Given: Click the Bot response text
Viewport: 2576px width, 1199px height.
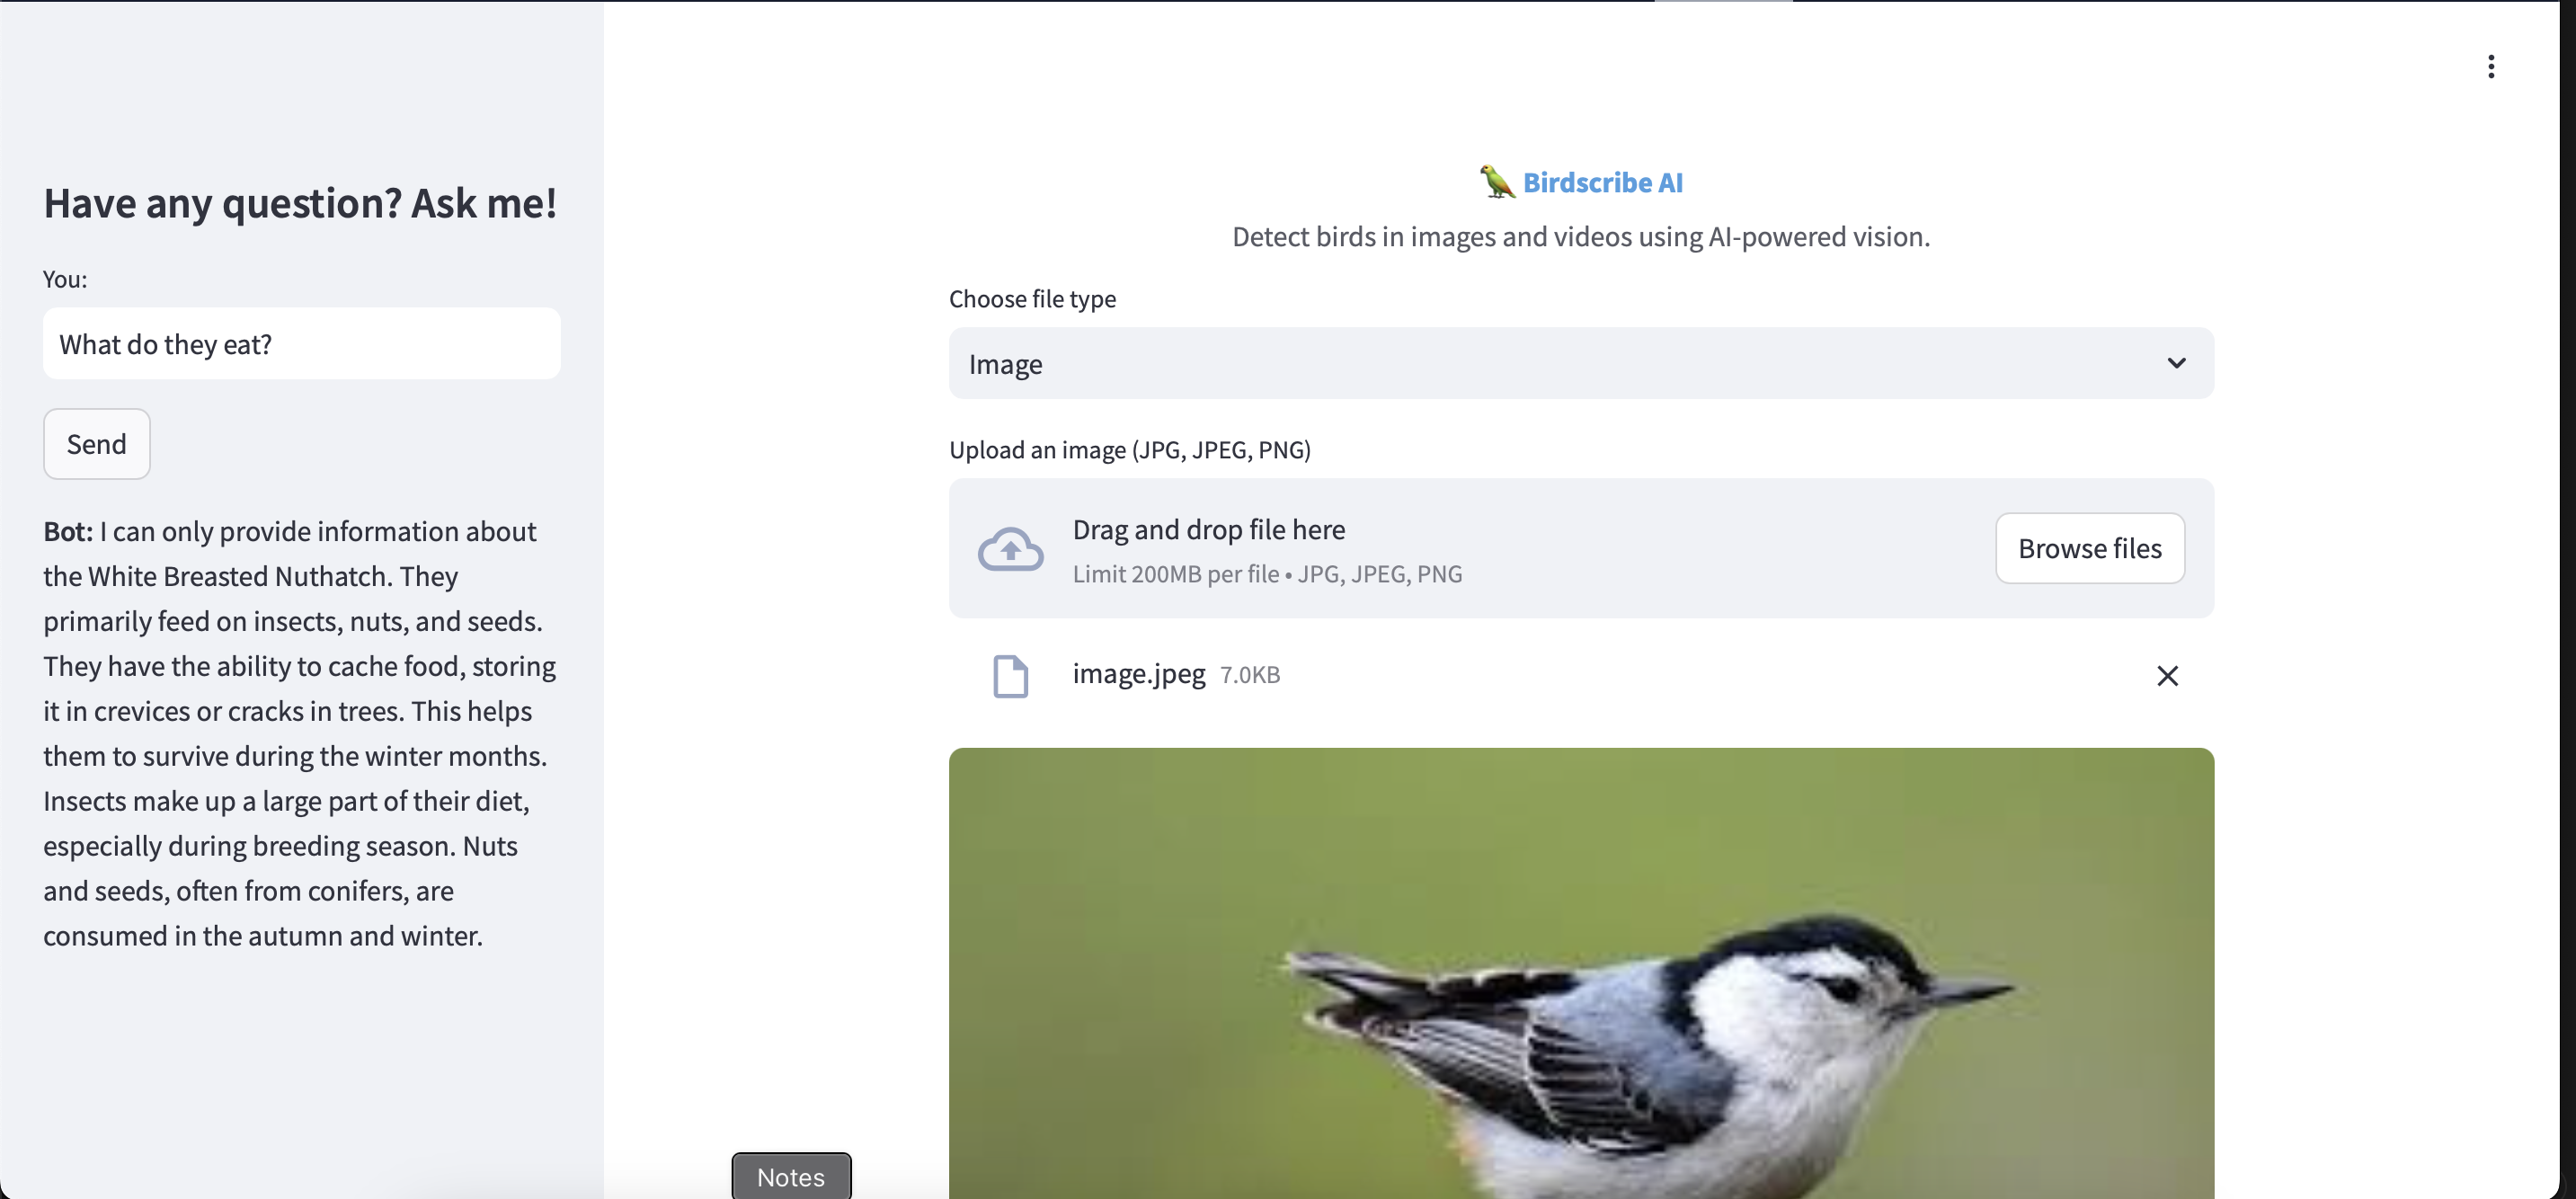Looking at the screenshot, I should tap(299, 733).
